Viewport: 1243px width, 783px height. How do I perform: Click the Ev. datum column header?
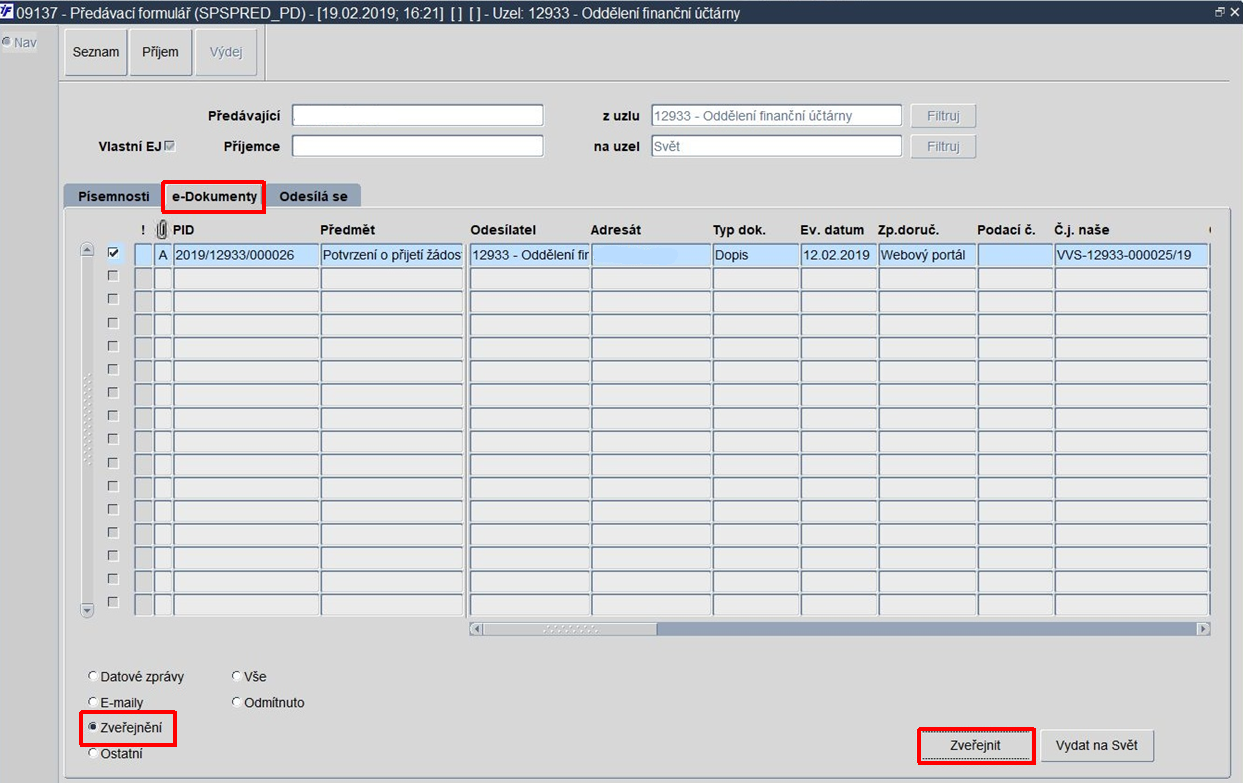[832, 231]
